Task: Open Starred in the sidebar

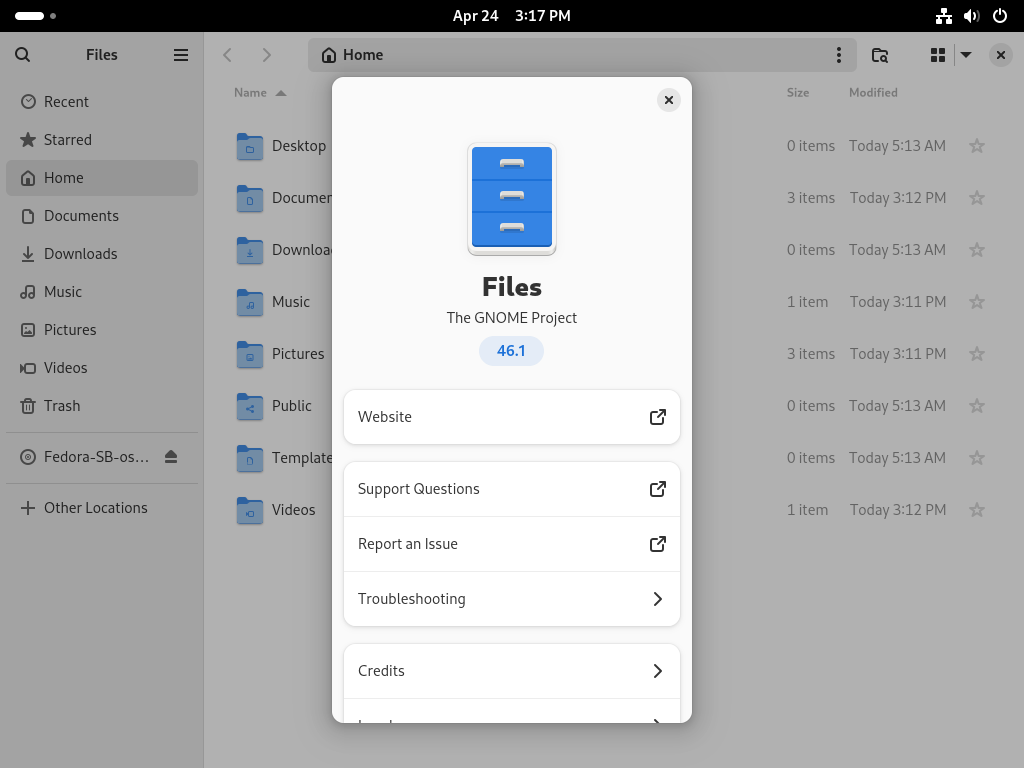Action: (102, 140)
